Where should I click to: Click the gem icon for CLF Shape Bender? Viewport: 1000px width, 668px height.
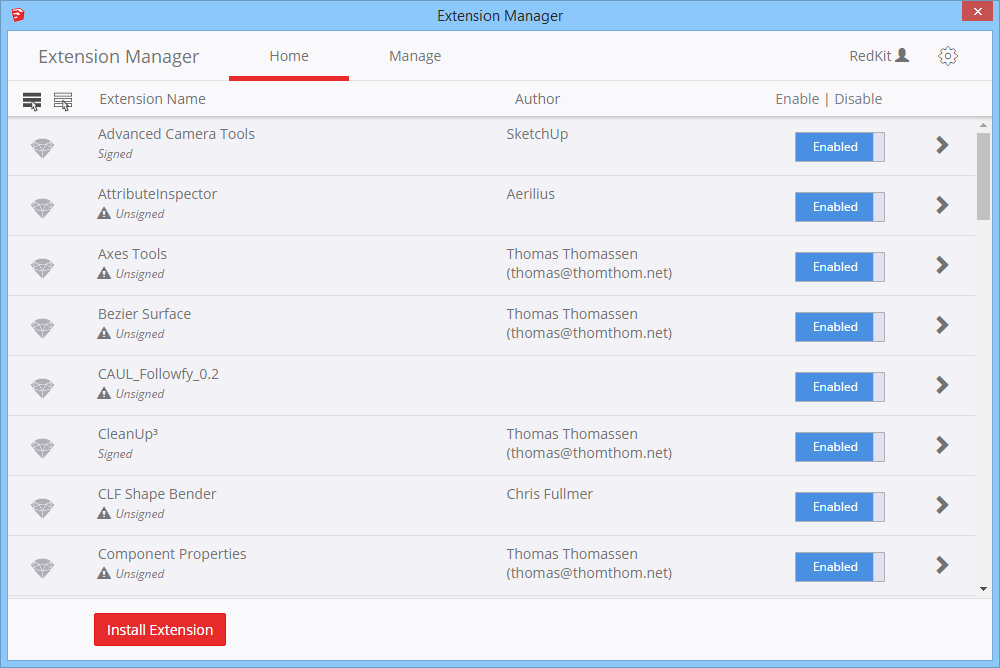pyautogui.click(x=43, y=508)
